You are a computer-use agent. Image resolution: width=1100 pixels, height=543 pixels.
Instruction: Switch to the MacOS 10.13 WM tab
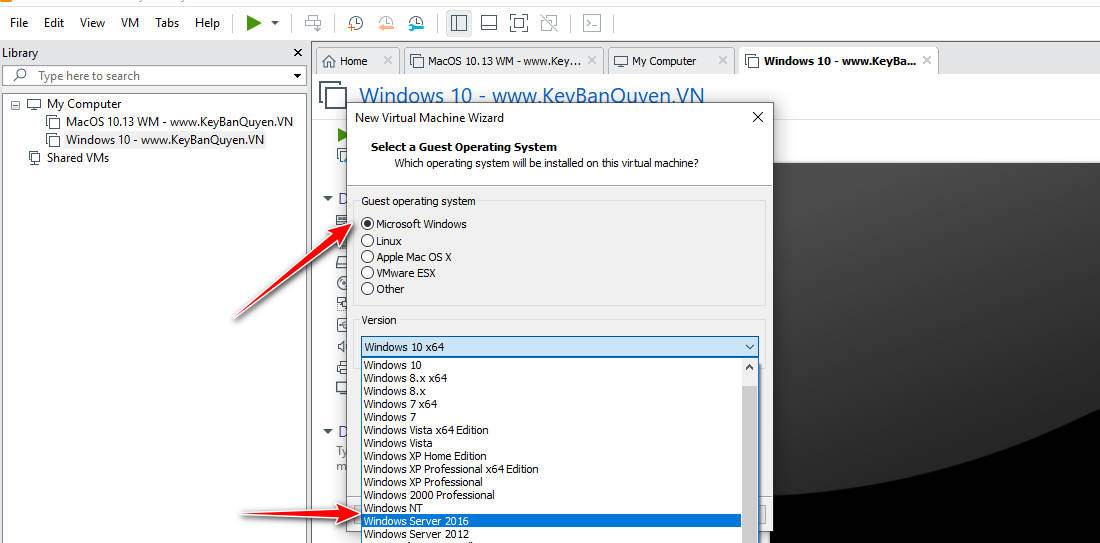(504, 61)
